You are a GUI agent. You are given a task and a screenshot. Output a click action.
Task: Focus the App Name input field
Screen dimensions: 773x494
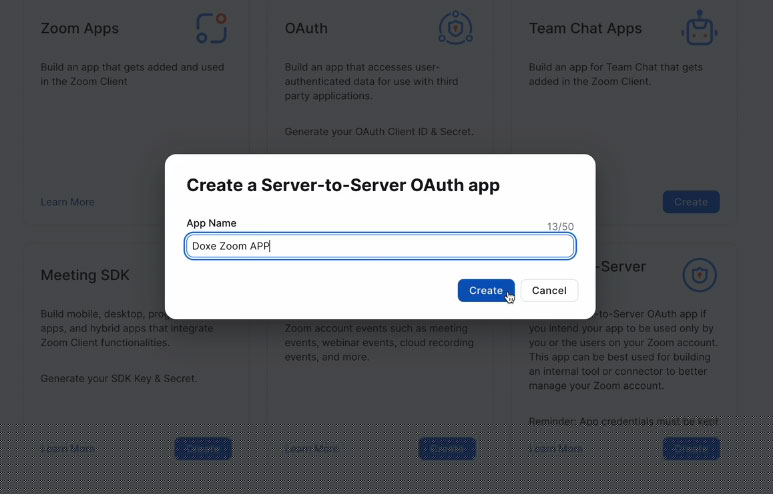click(380, 246)
